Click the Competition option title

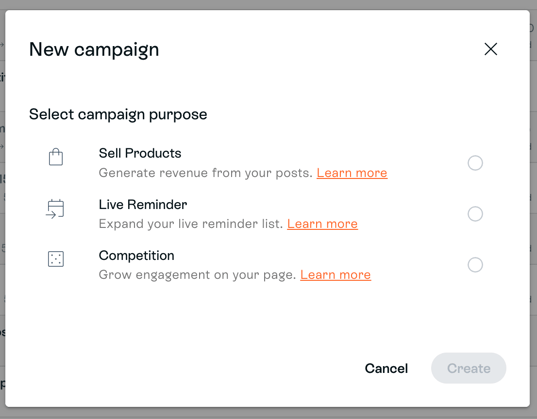[136, 256]
